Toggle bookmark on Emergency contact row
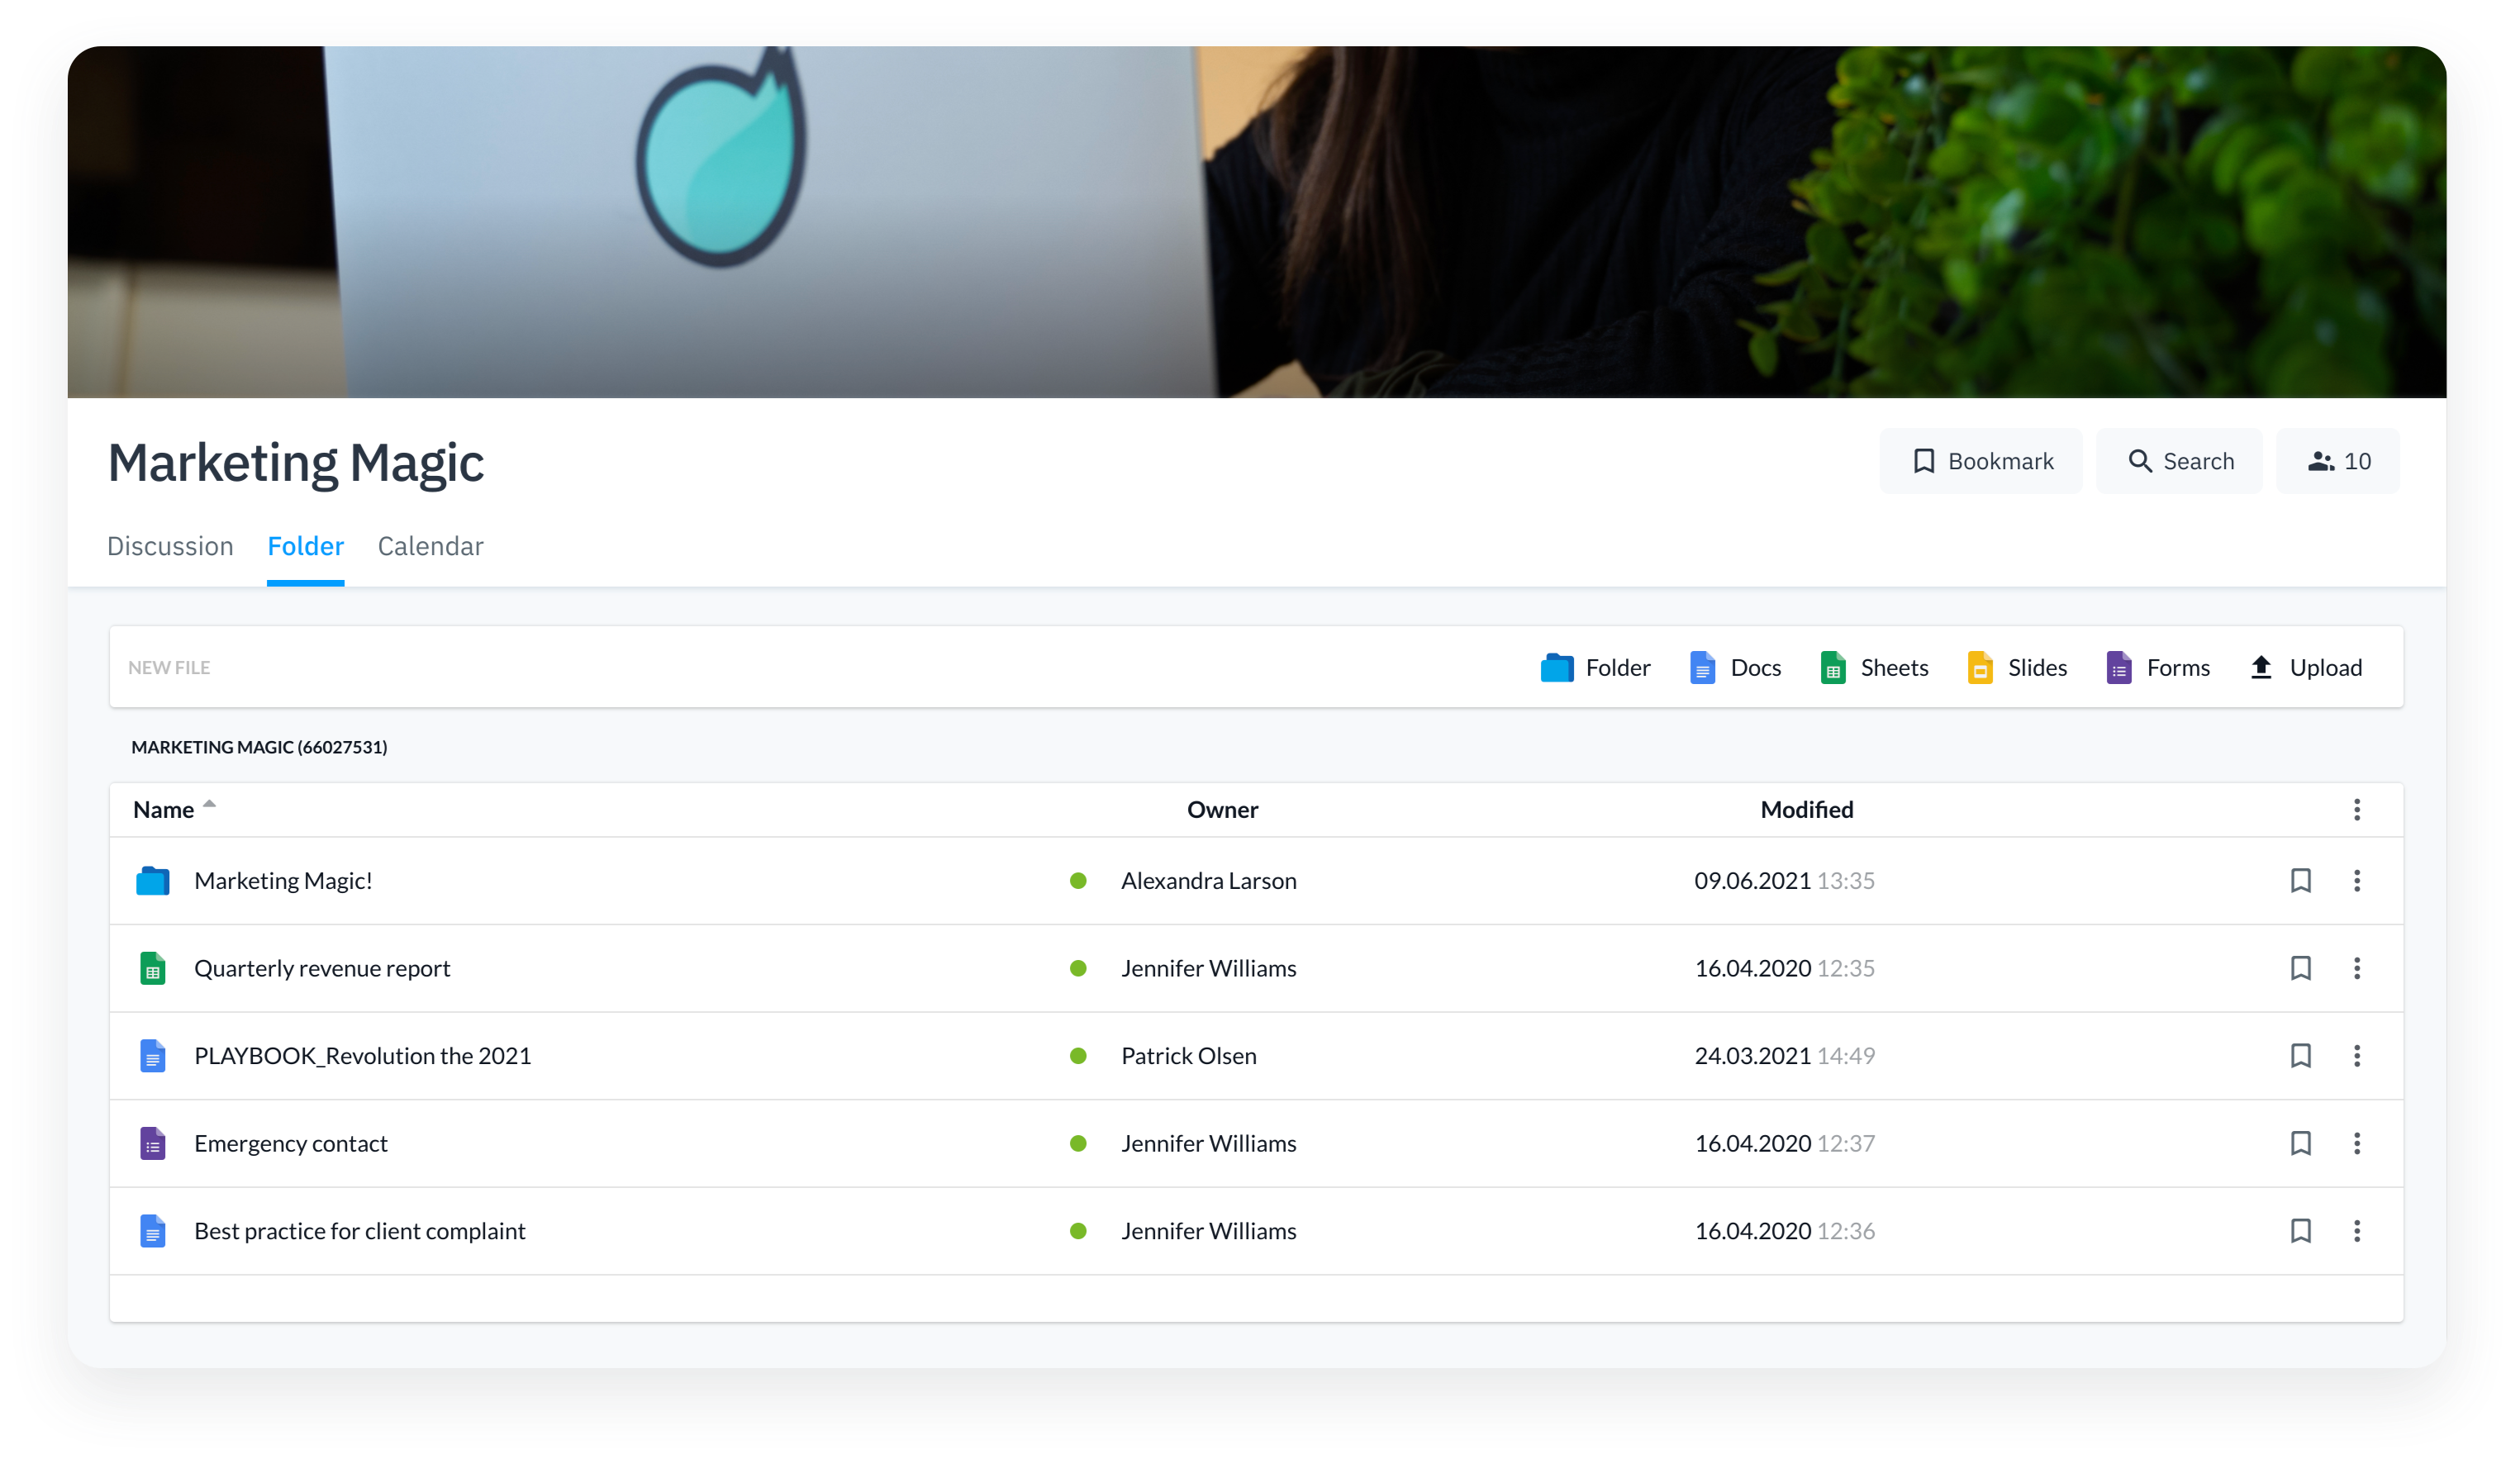Image resolution: width=2520 pixels, height=1459 pixels. tap(2300, 1143)
